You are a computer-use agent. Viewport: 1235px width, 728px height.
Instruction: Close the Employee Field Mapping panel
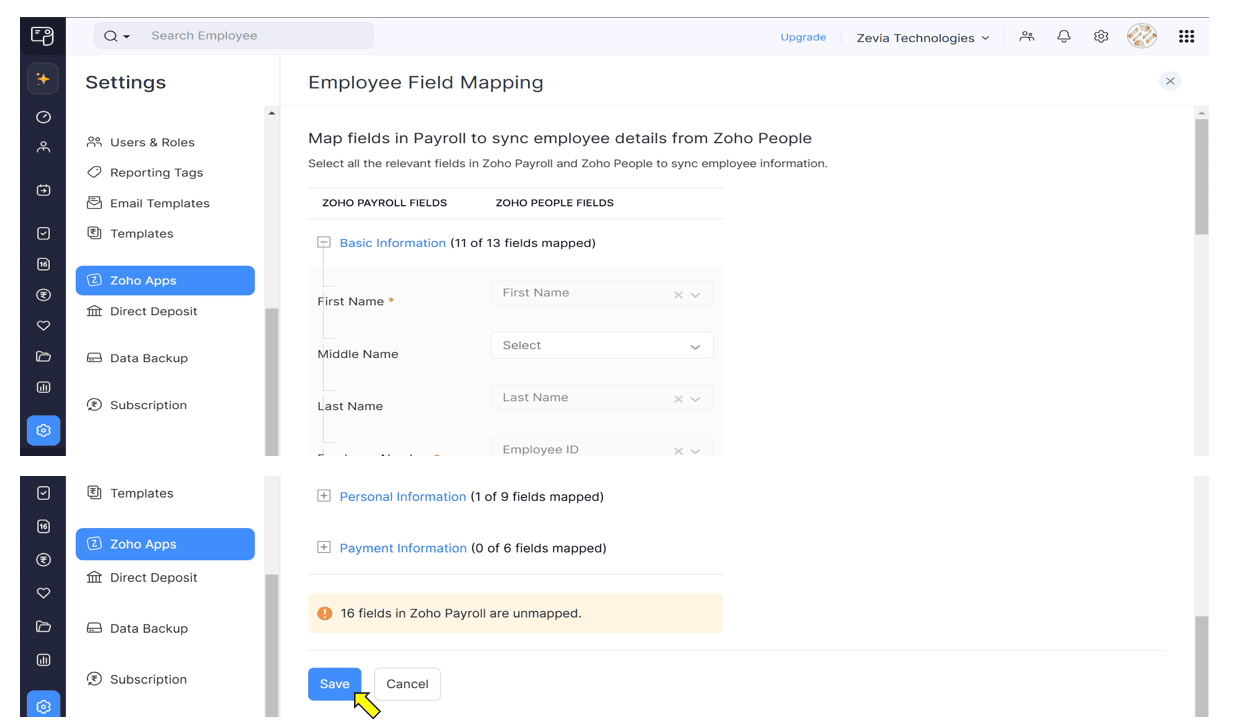point(1170,81)
